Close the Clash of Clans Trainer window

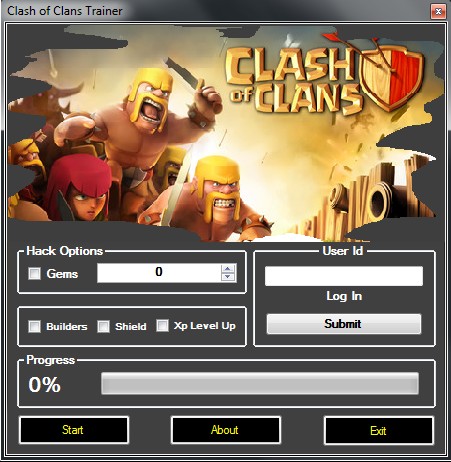(x=438, y=12)
